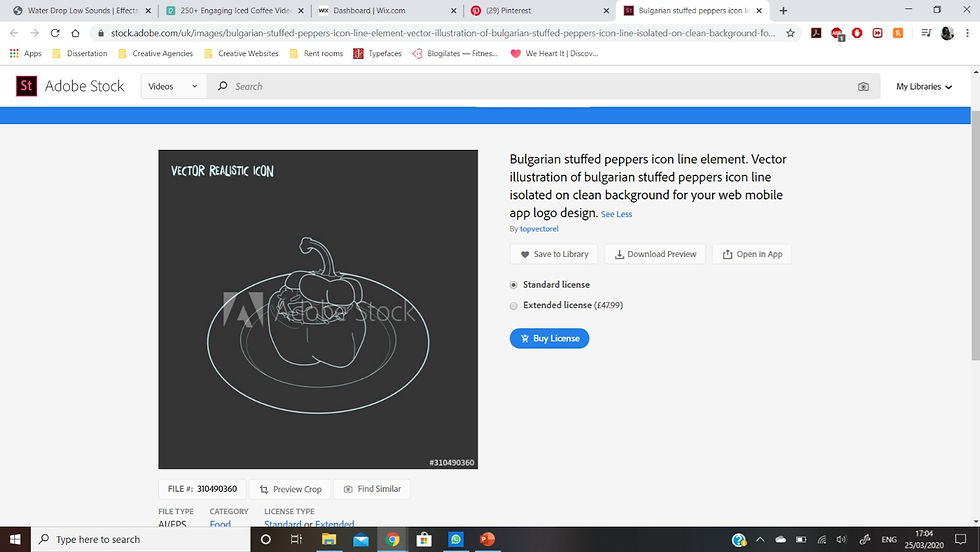Viewport: 980px width, 552px height.
Task: Open Microsoft Store from taskbar
Action: click(x=424, y=539)
